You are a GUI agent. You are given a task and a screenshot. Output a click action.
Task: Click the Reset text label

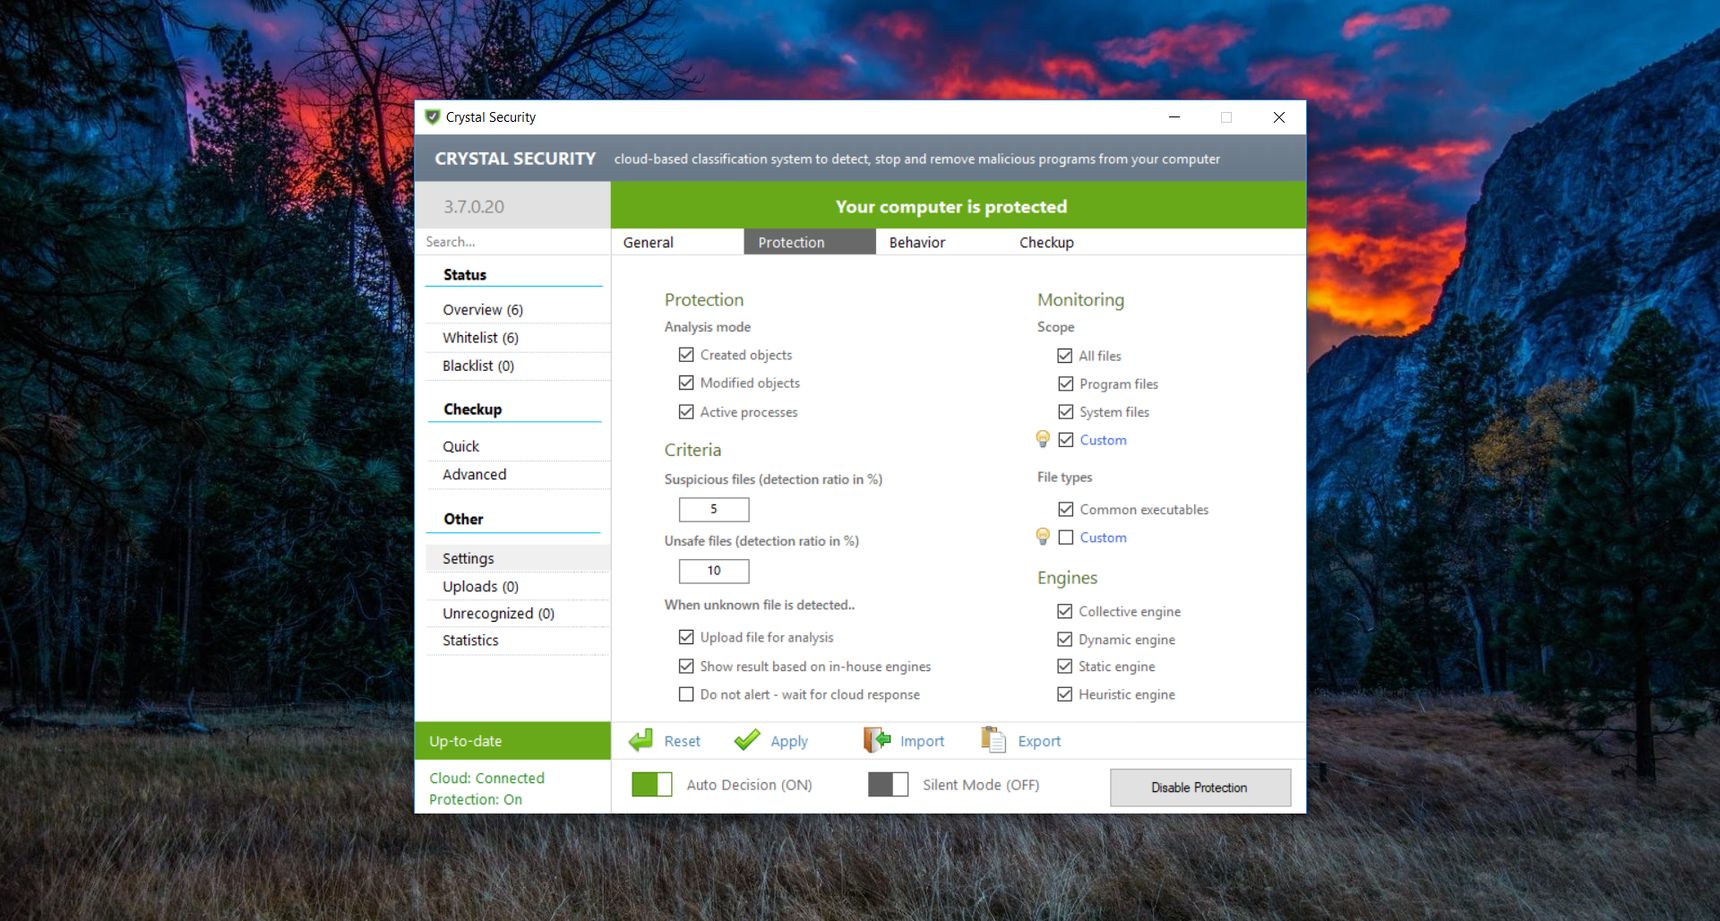tap(682, 741)
